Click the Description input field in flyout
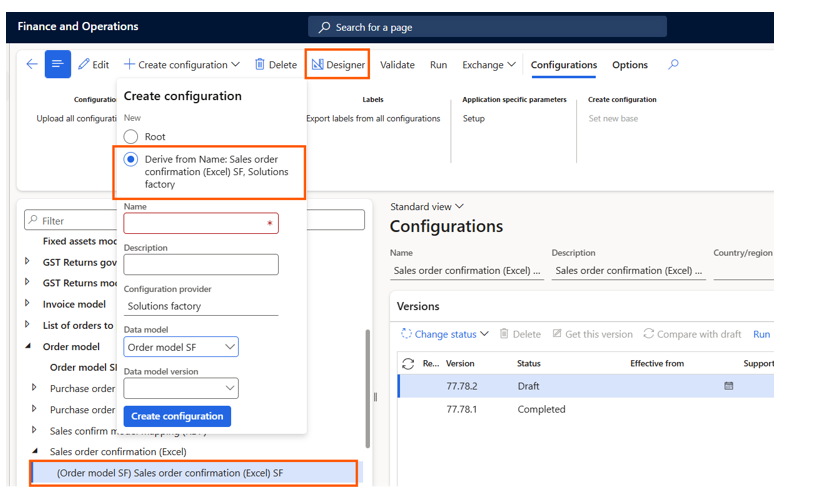This screenshot has width=824, height=499. tap(201, 264)
